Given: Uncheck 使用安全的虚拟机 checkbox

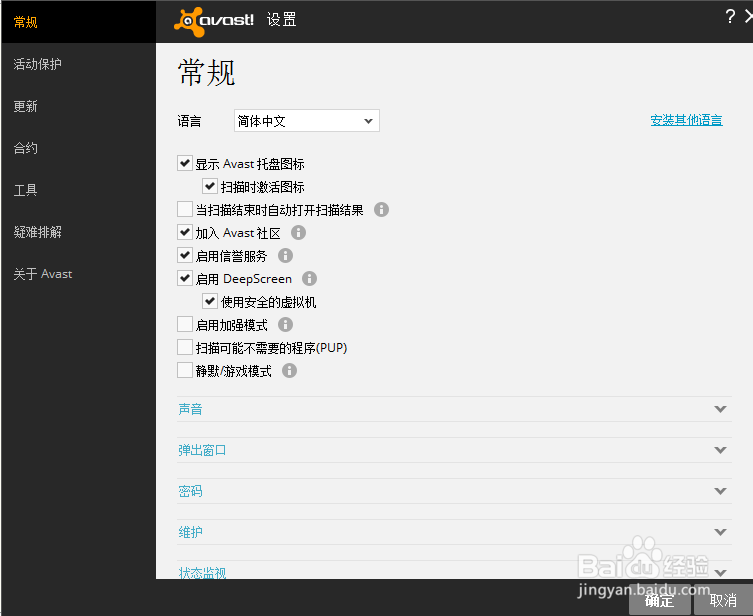Looking at the screenshot, I should [210, 302].
